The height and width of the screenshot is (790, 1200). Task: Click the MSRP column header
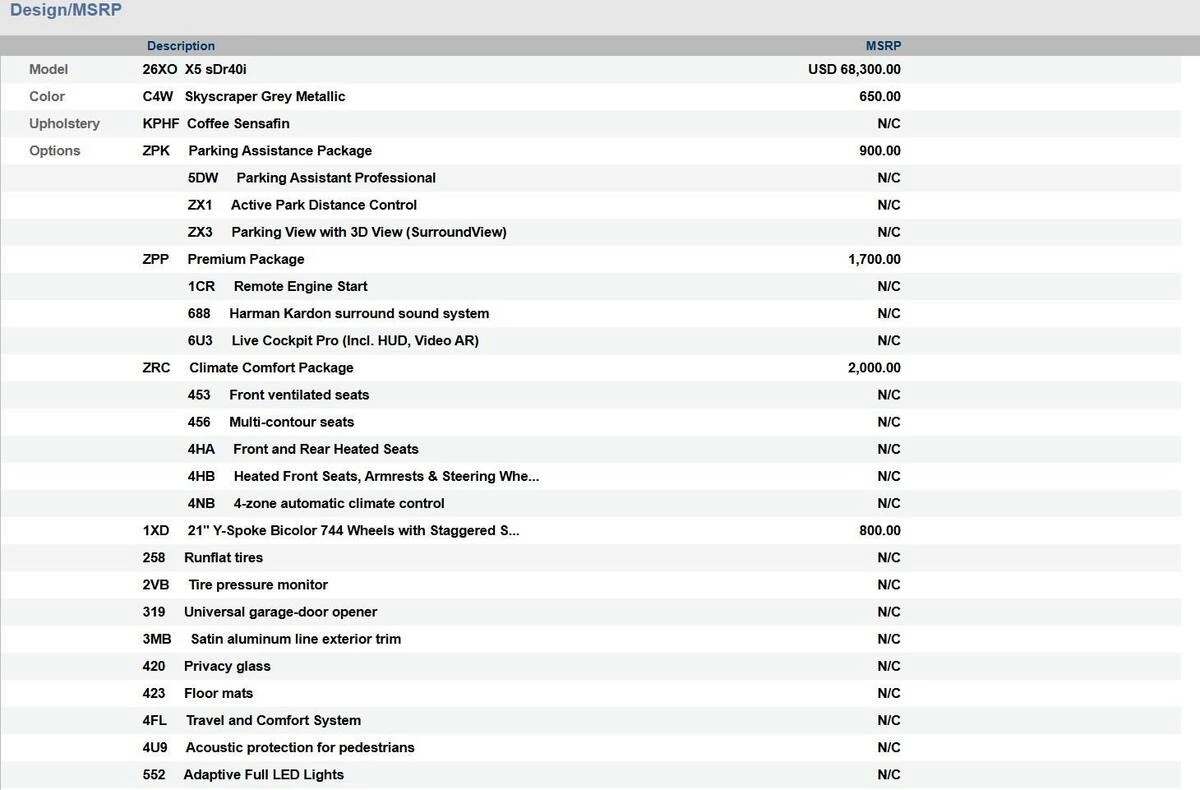click(883, 46)
